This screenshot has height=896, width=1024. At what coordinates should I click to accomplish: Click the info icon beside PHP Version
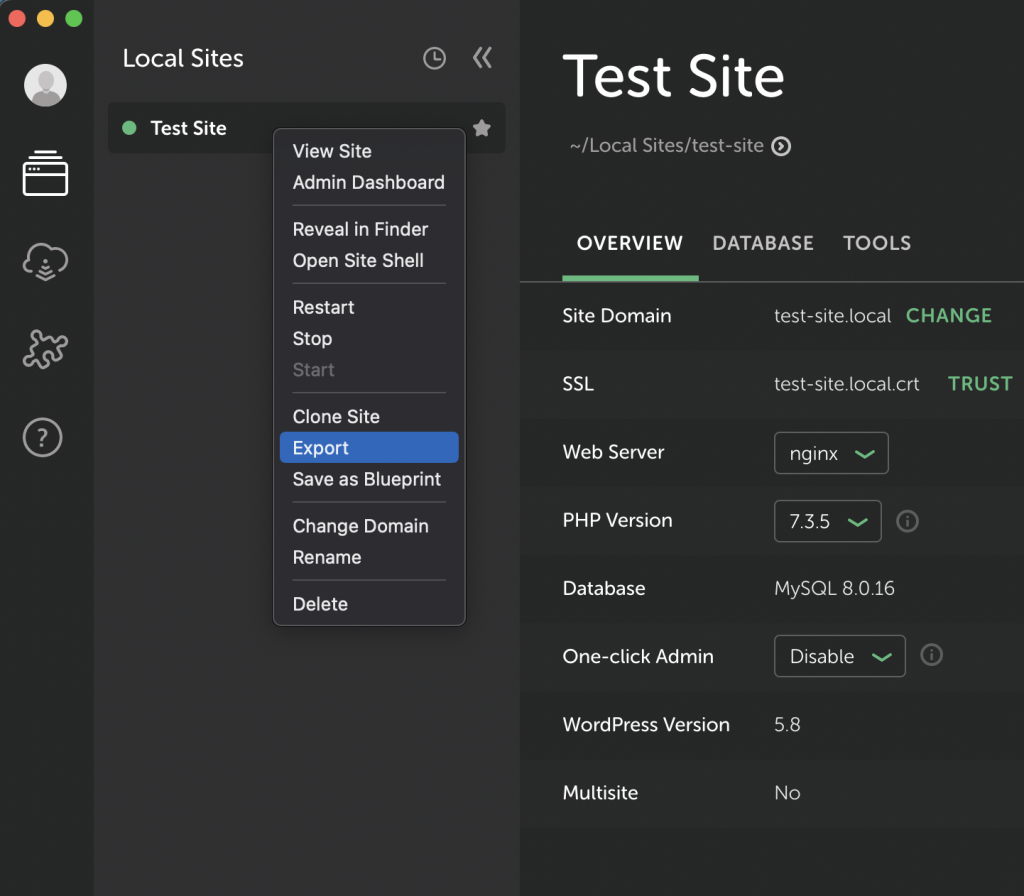[x=907, y=521]
